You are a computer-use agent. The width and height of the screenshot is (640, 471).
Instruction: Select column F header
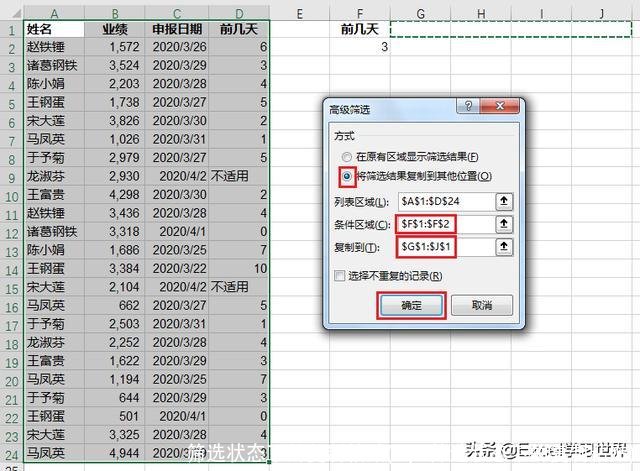point(360,13)
